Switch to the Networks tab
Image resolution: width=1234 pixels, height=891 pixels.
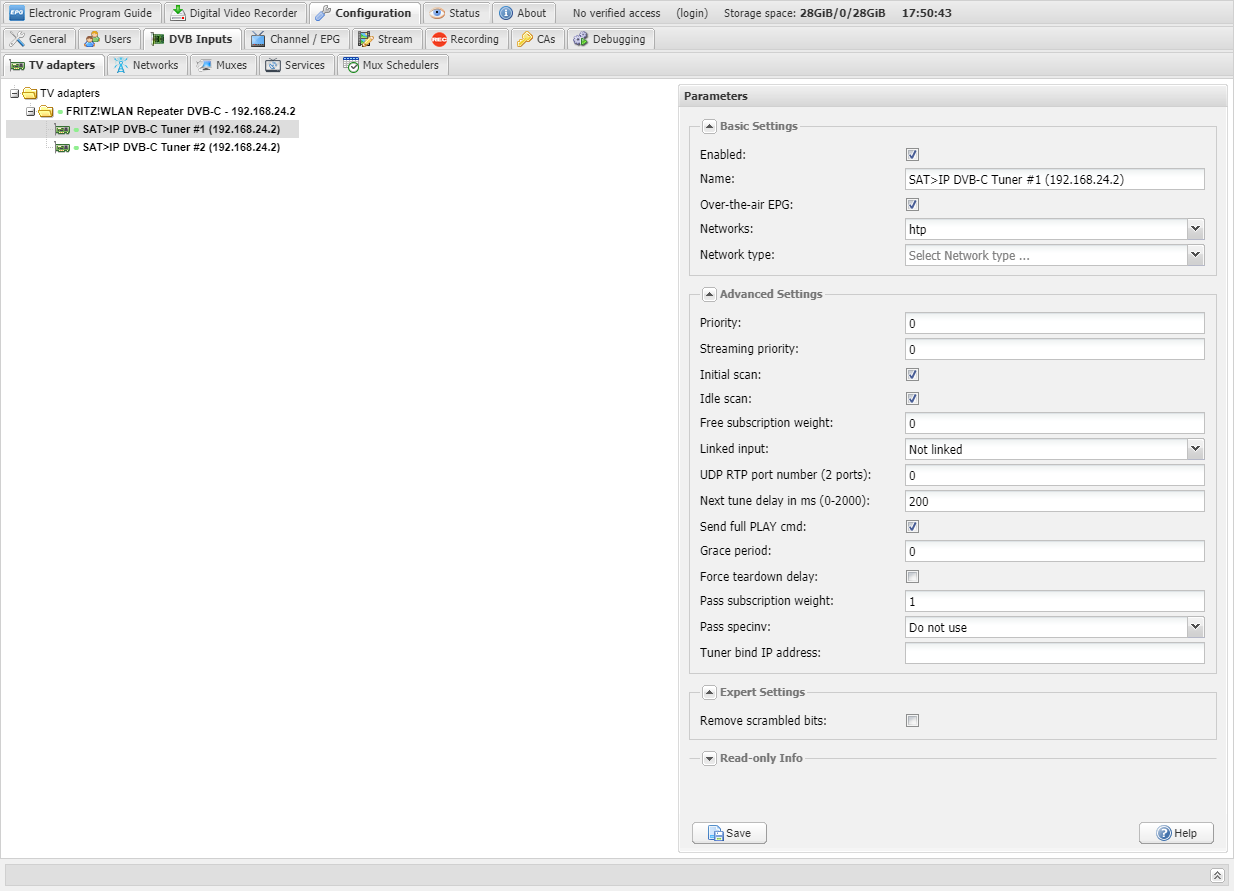point(150,65)
